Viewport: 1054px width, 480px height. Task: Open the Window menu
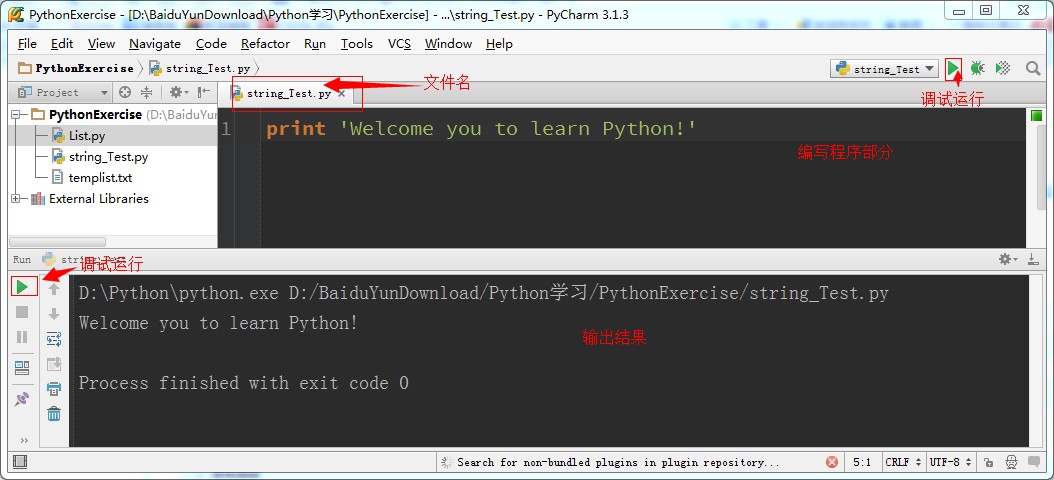pyautogui.click(x=448, y=44)
